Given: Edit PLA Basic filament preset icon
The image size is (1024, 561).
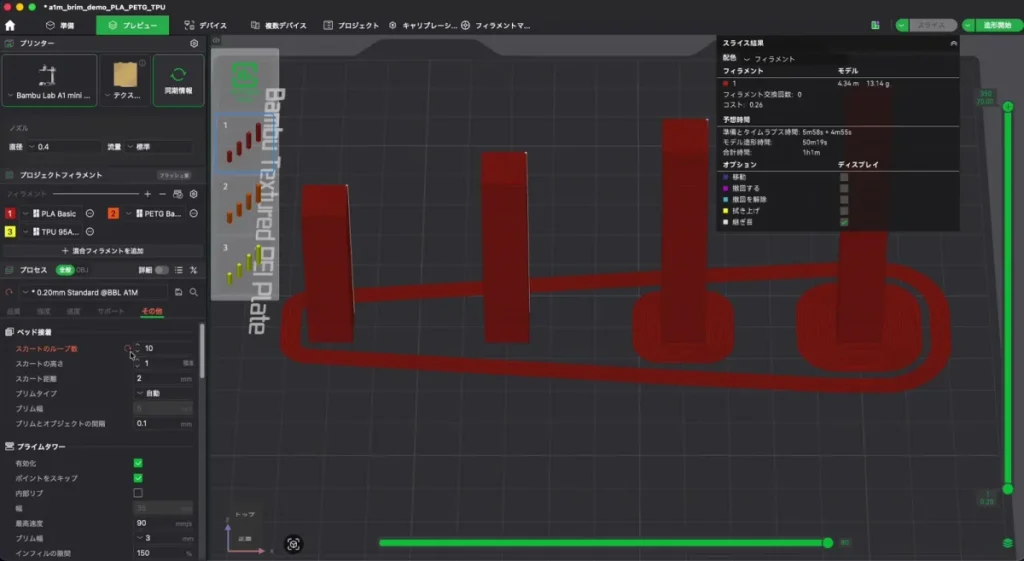Looking at the screenshot, I should 90,214.
